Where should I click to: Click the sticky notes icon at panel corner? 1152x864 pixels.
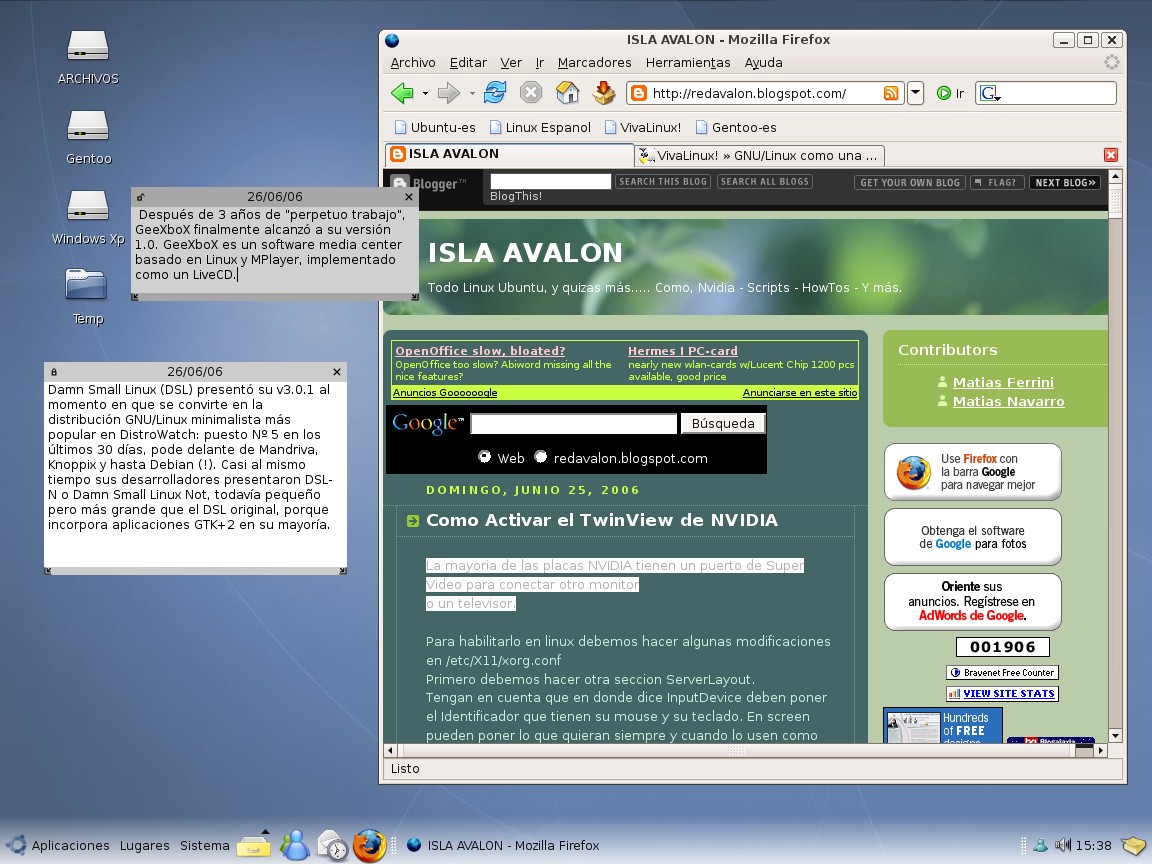pos(1133,846)
